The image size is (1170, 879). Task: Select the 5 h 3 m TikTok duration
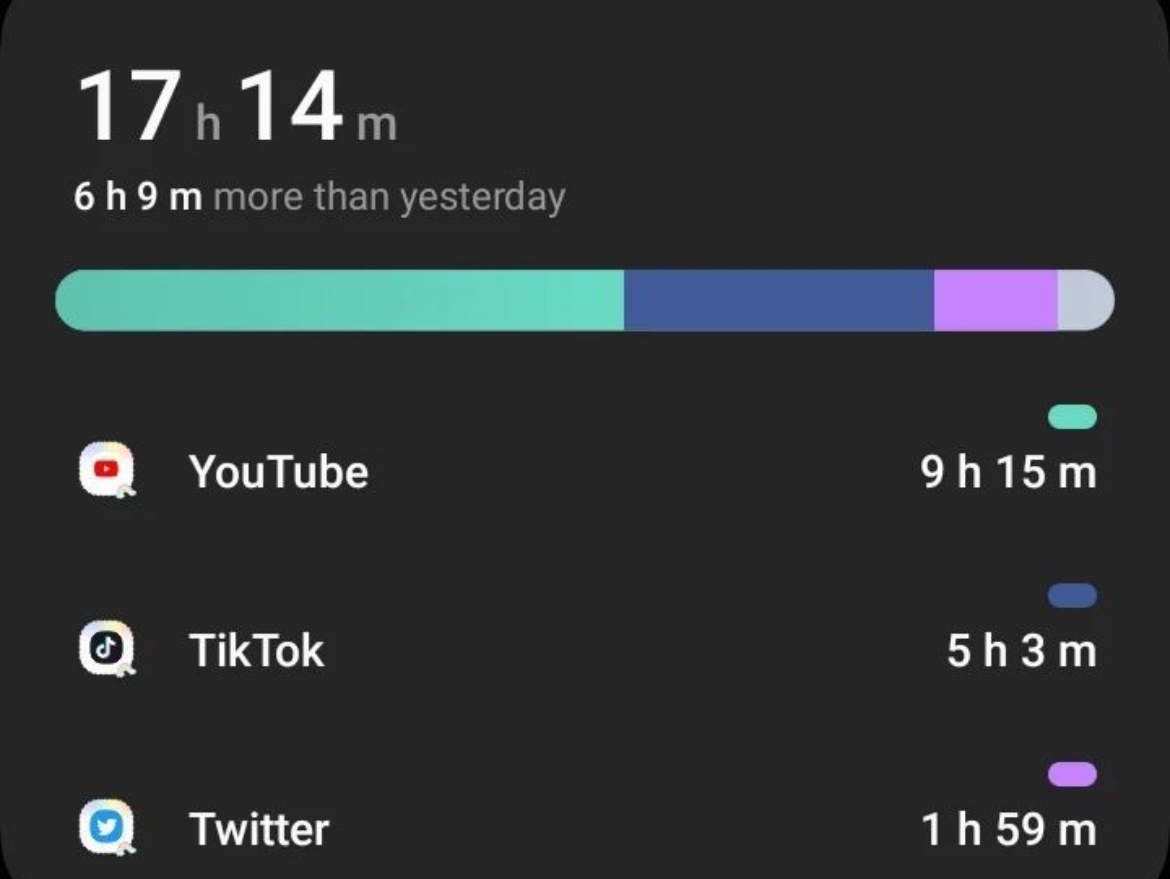click(x=1022, y=651)
